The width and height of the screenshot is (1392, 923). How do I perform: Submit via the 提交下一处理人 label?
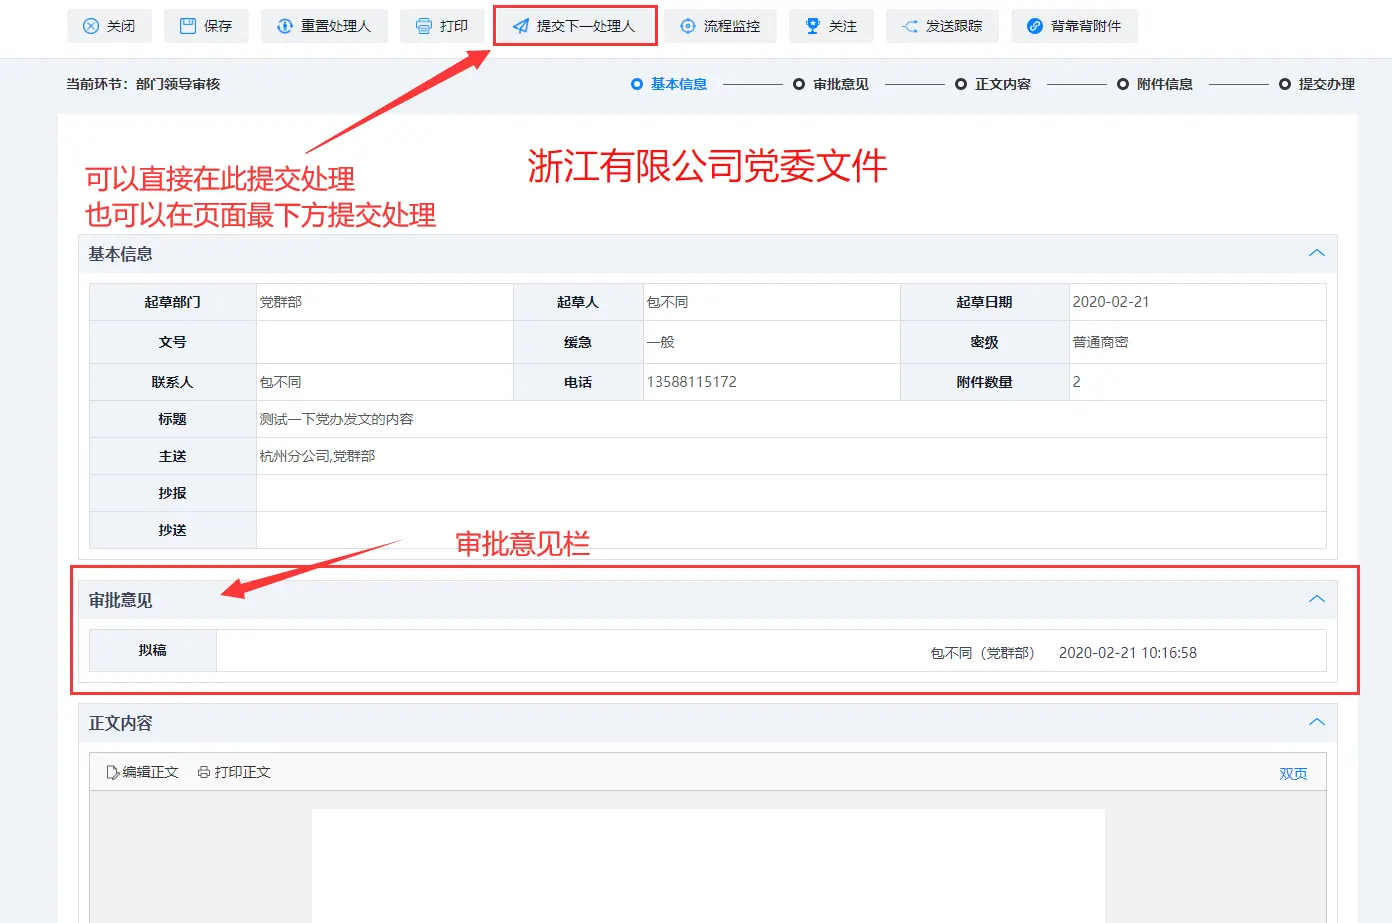(586, 26)
